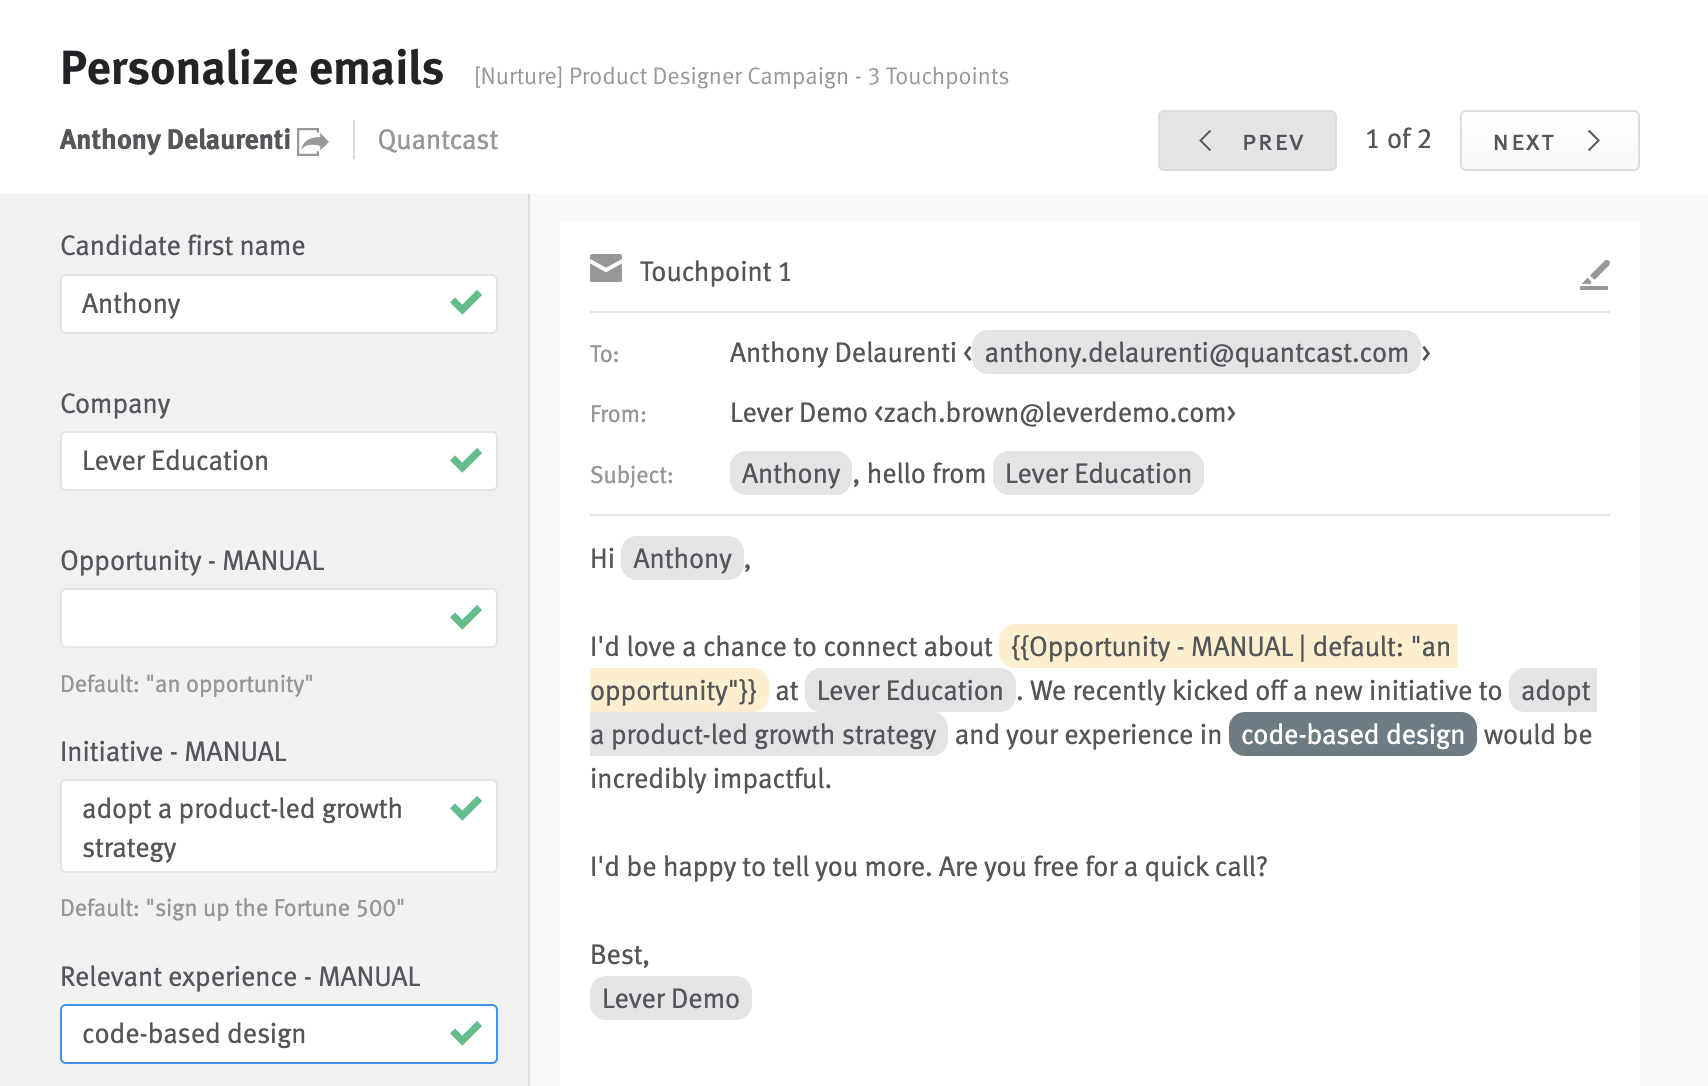This screenshot has width=1708, height=1086.
Task: Click the 'Are you free for a quick call?' line
Action: [x=1103, y=867]
